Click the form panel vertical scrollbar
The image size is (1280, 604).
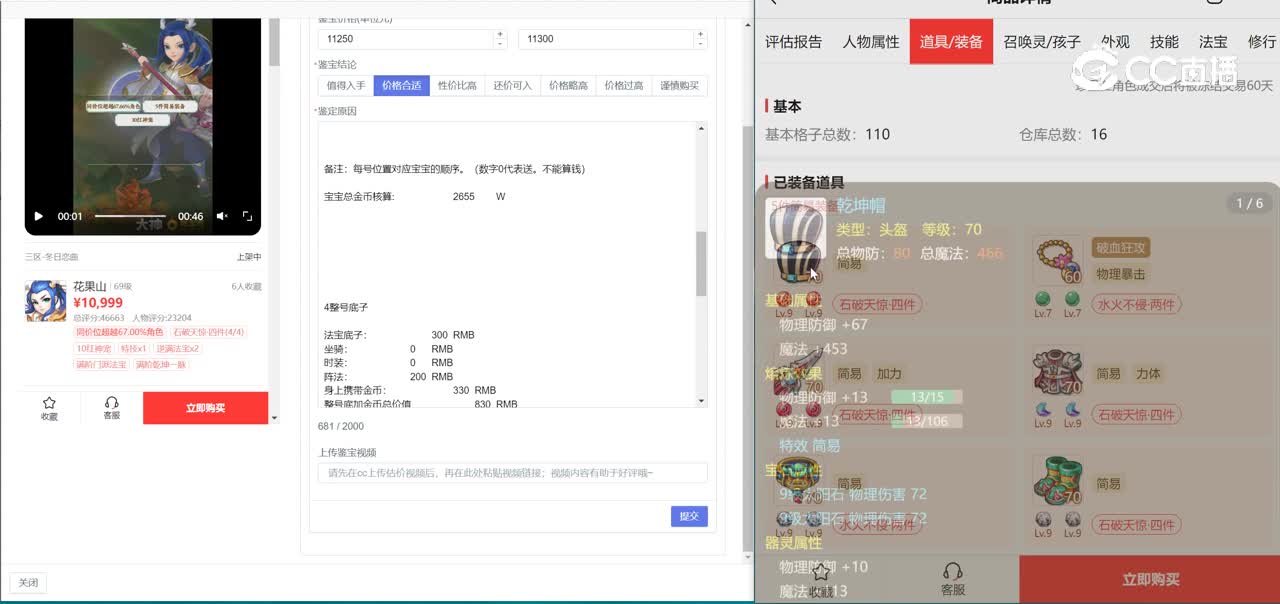tap(747, 338)
